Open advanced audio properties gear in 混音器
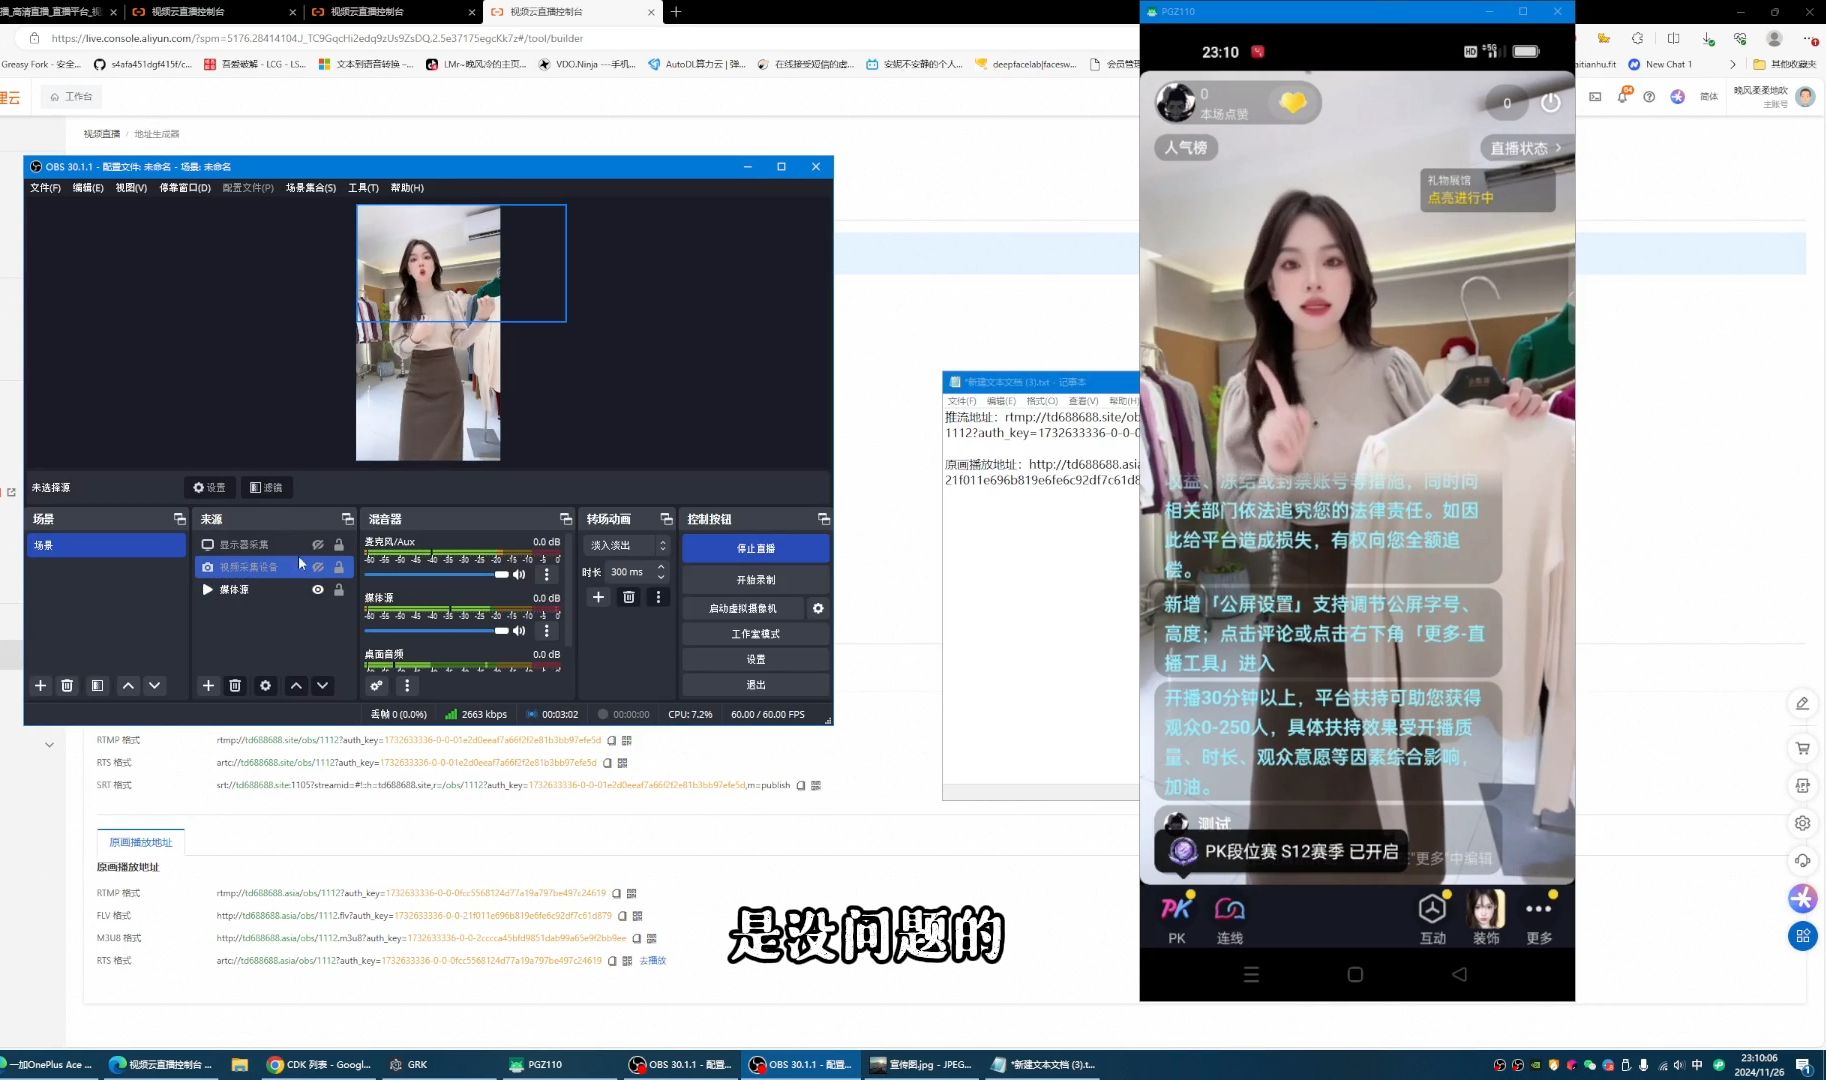 click(x=376, y=686)
